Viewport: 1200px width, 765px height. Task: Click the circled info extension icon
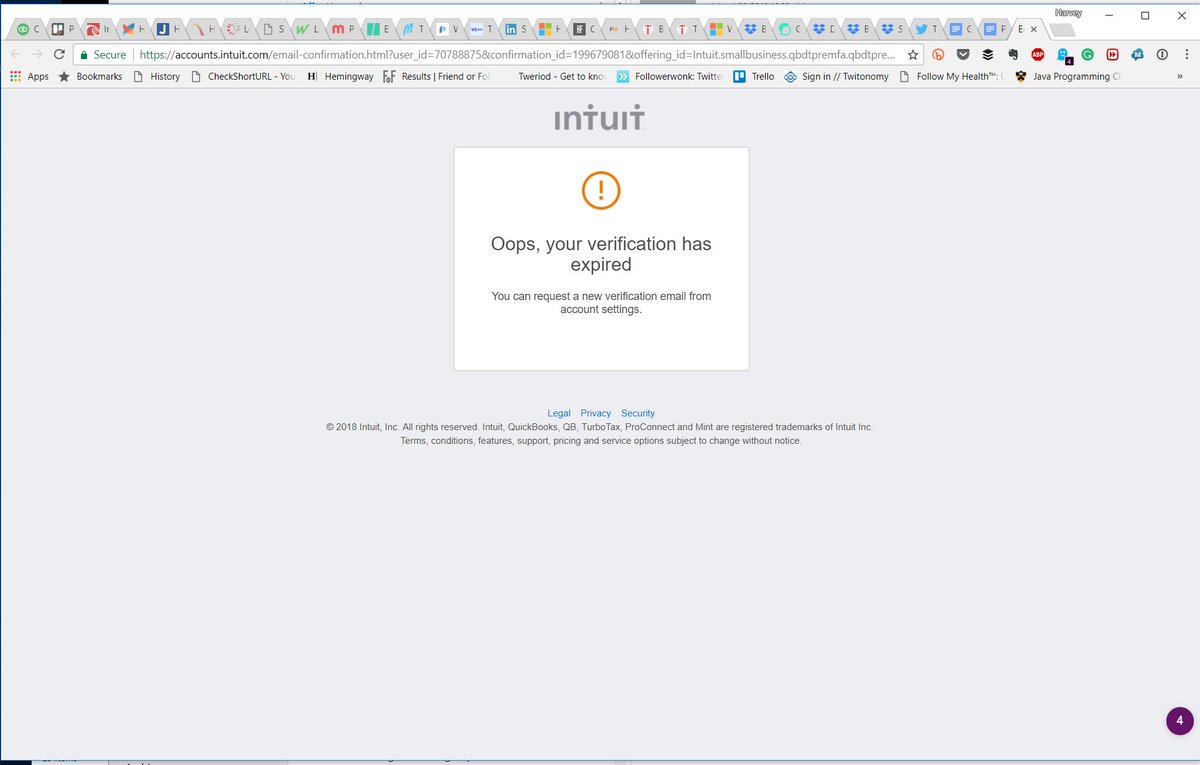coord(1161,55)
